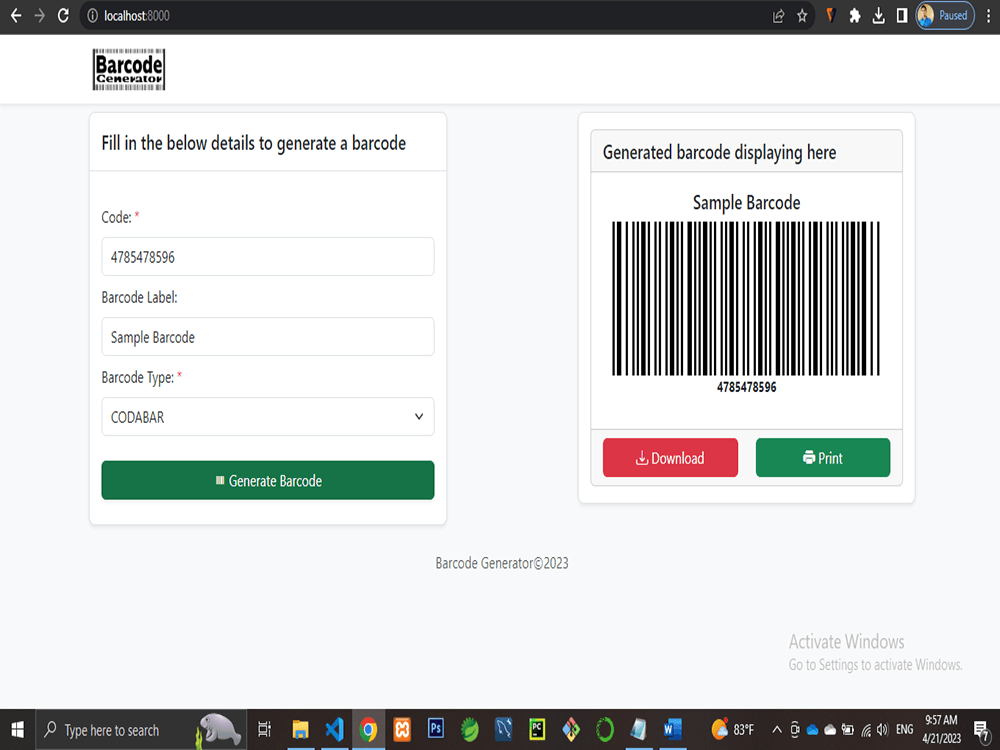Open the extensions puzzle icon
The image size is (1000, 750).
[x=855, y=16]
